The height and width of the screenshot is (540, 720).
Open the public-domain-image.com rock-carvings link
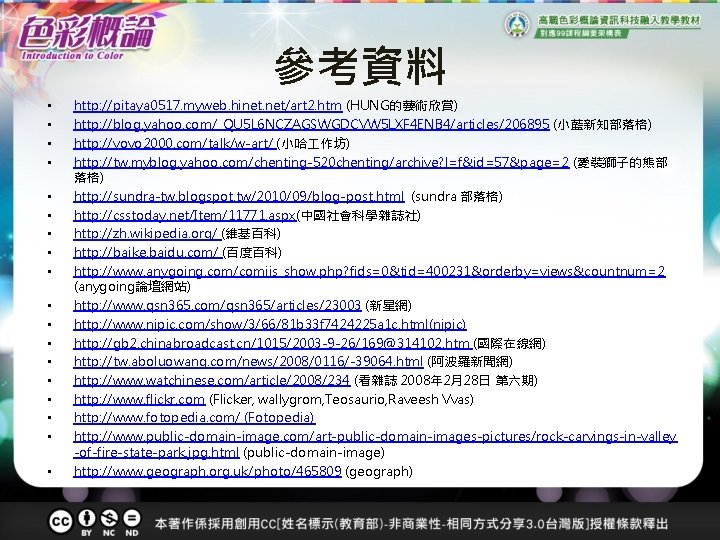pyautogui.click(x=375, y=444)
